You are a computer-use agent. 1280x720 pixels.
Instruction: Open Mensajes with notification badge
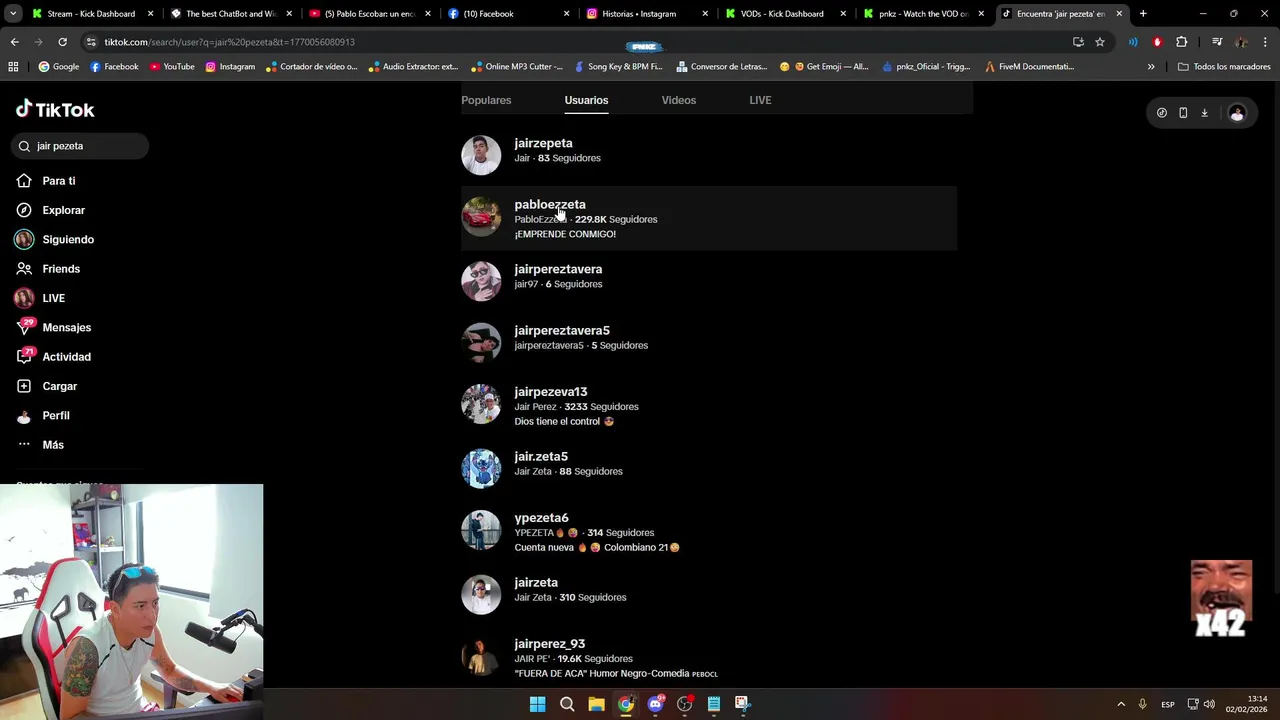point(66,327)
